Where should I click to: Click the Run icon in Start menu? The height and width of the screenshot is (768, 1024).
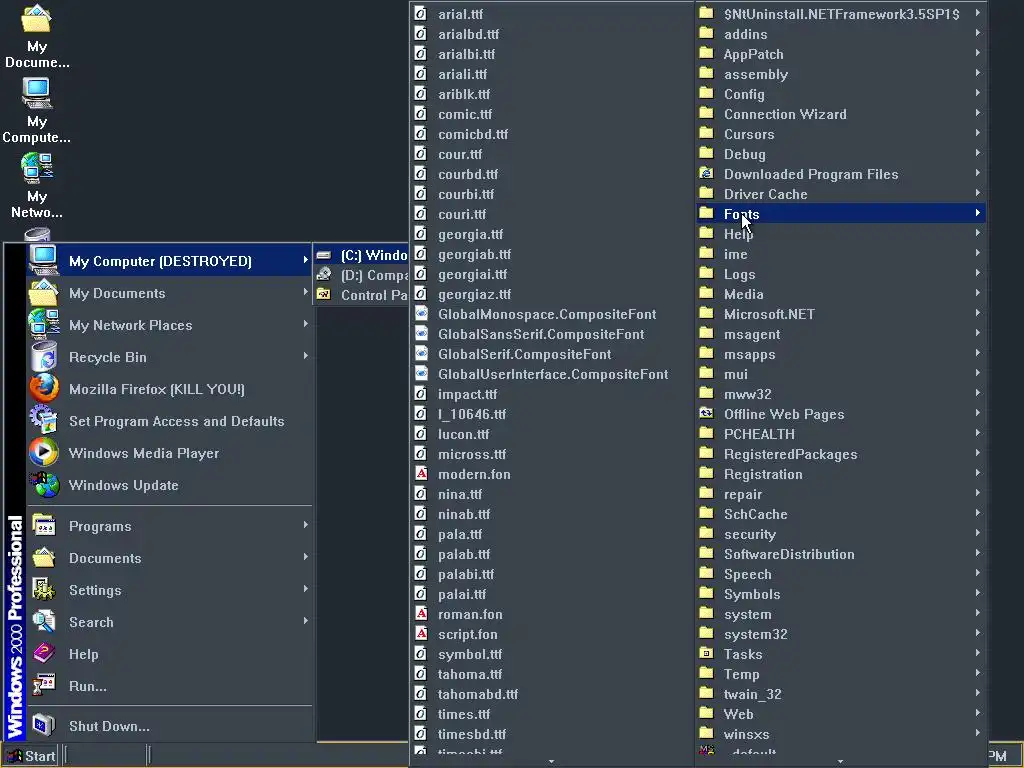(44, 686)
